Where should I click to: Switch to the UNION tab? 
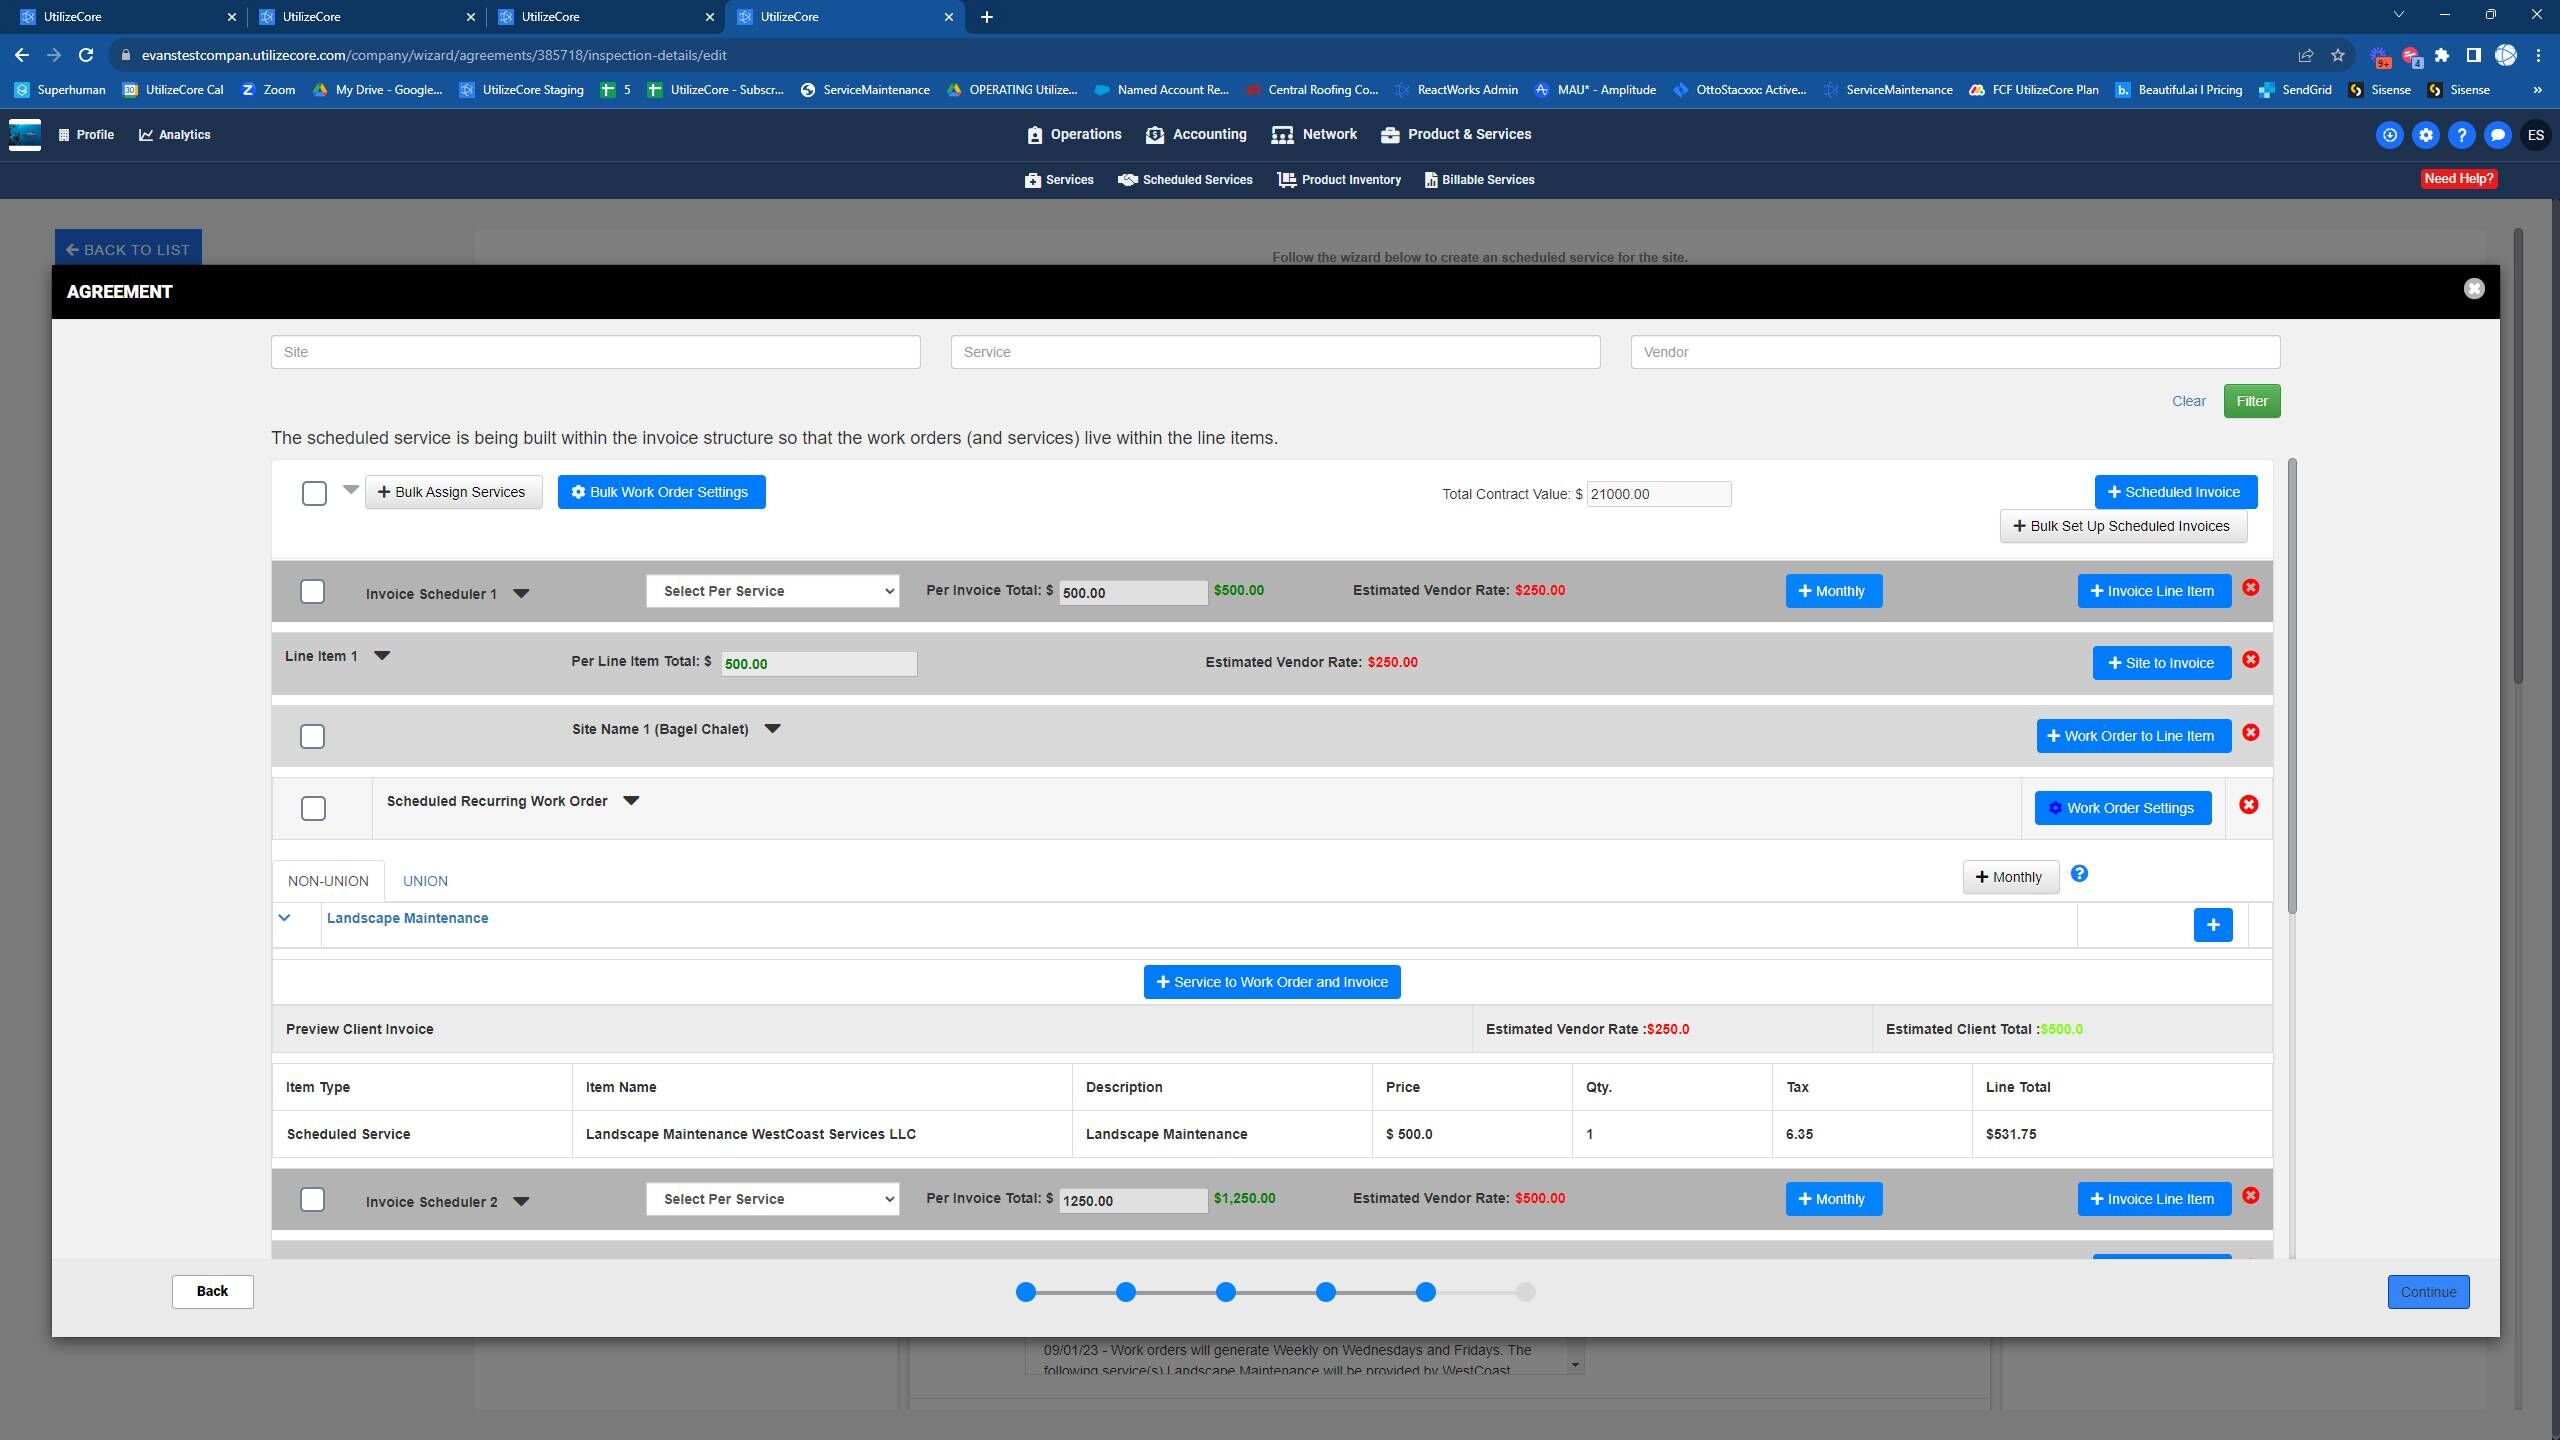[x=425, y=881]
